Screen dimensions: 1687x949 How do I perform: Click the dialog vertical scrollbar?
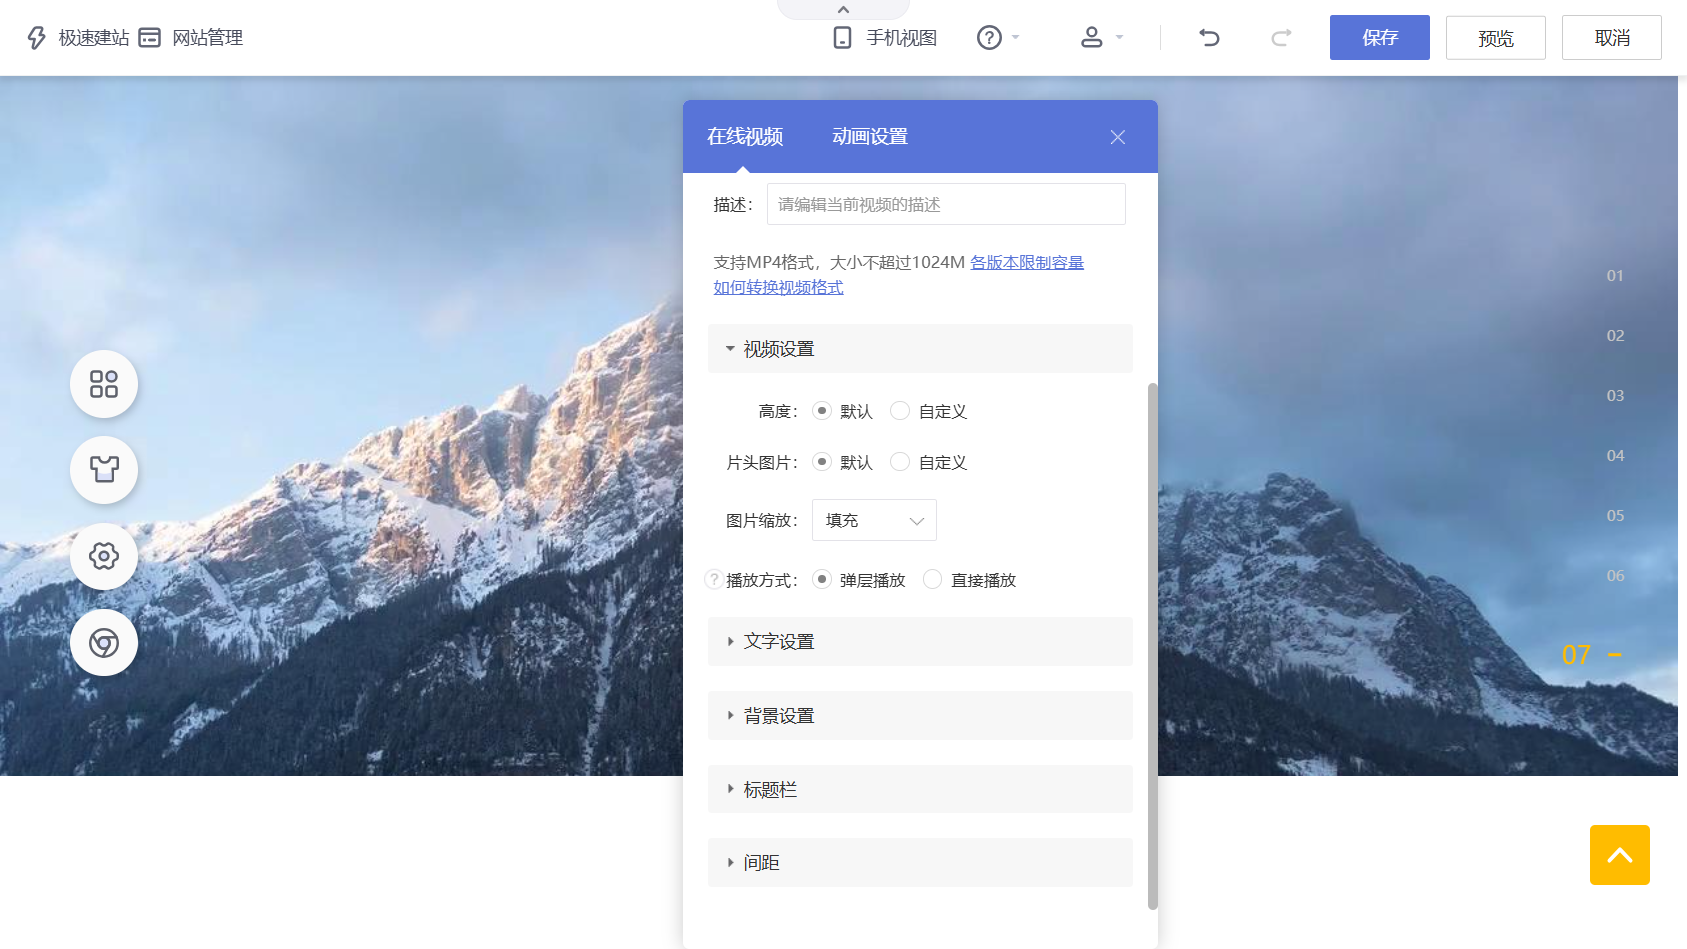pos(1152,646)
